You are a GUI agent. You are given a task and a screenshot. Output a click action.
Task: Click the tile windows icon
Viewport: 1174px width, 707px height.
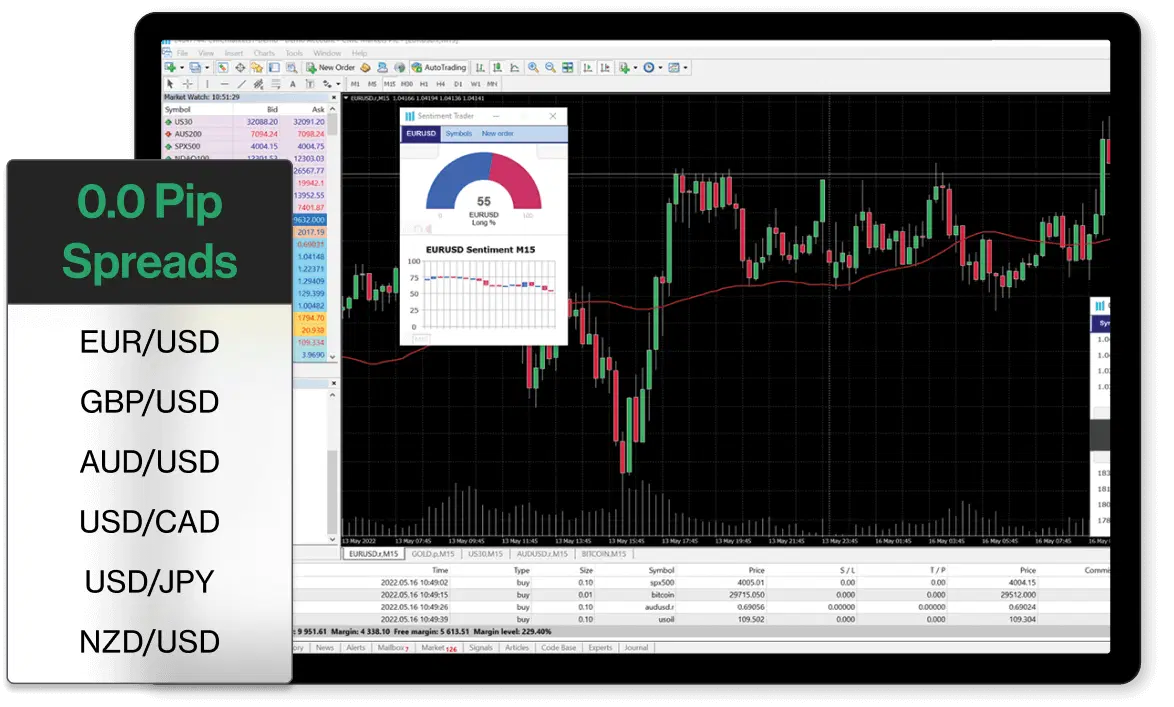point(567,68)
